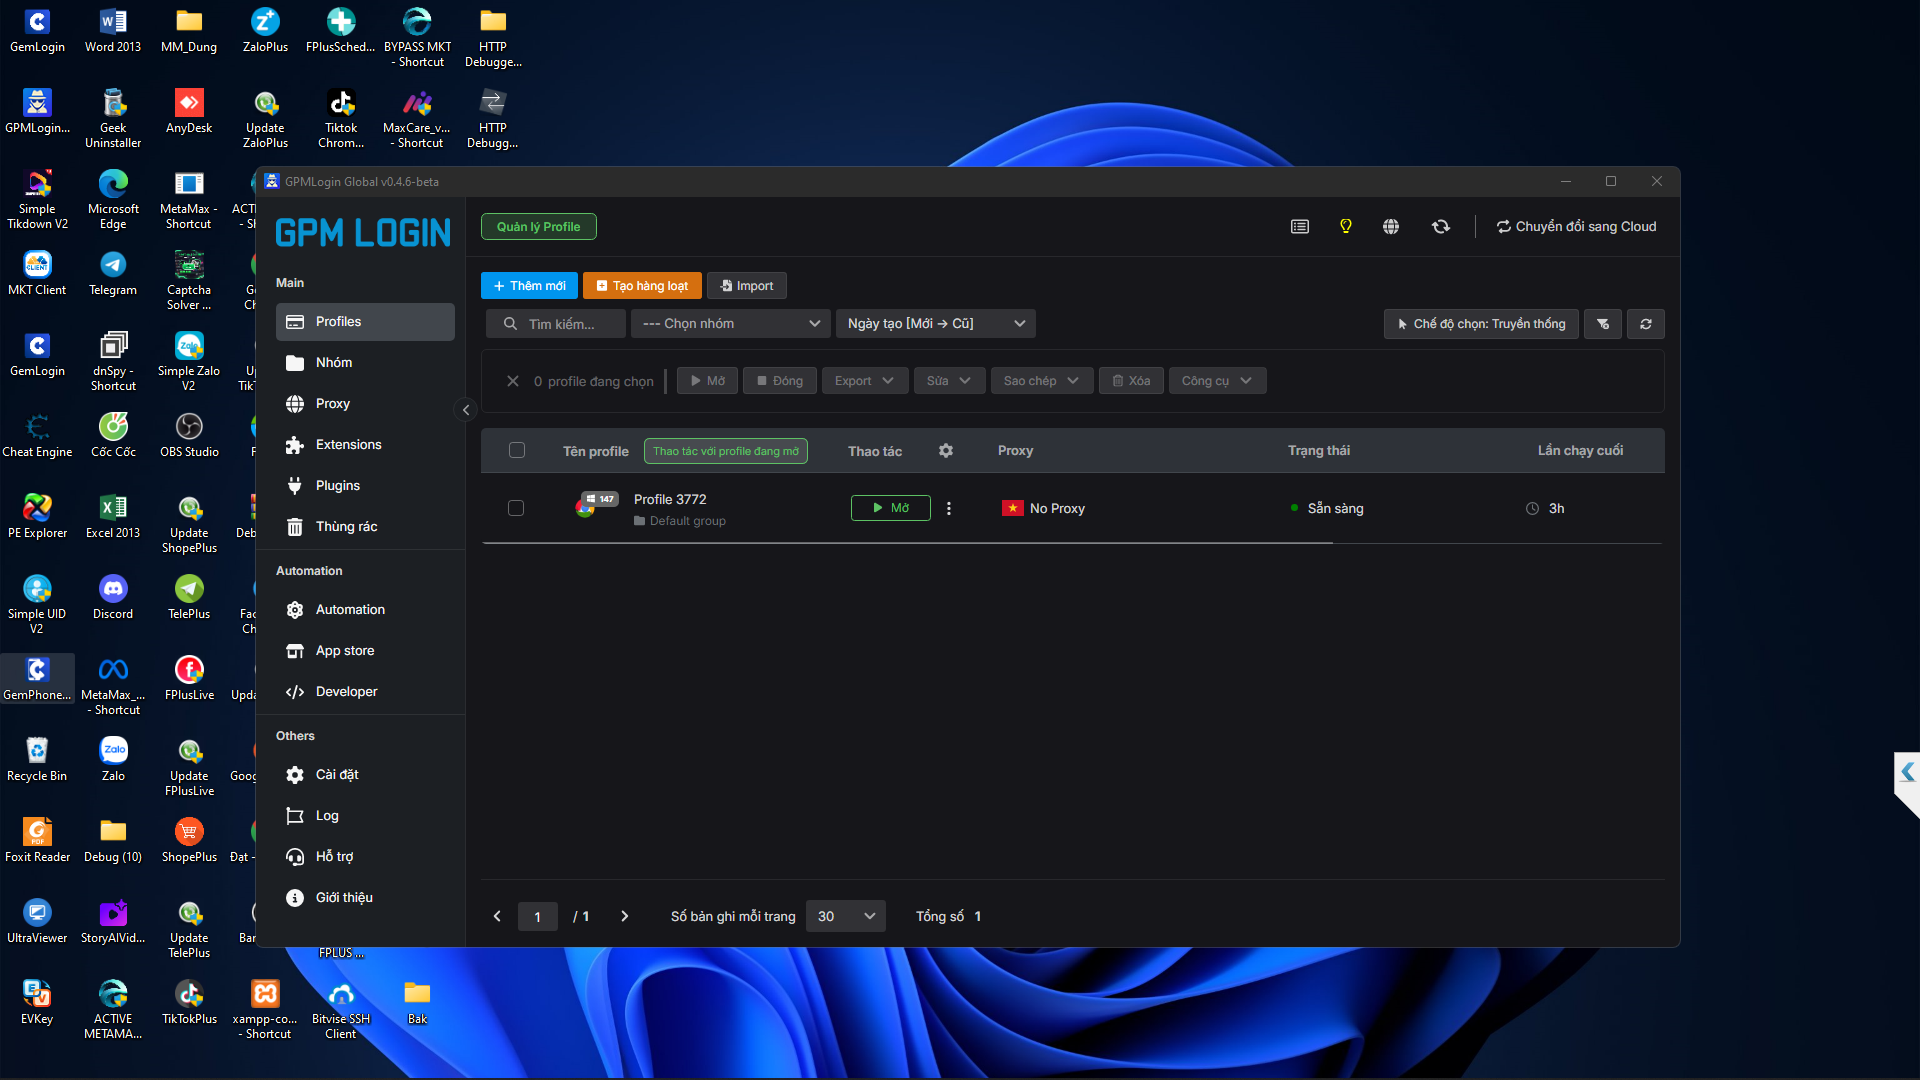The height and width of the screenshot is (1080, 1920).
Task: Open three-dot menu for Profile 3772
Action: pyautogui.click(x=949, y=508)
